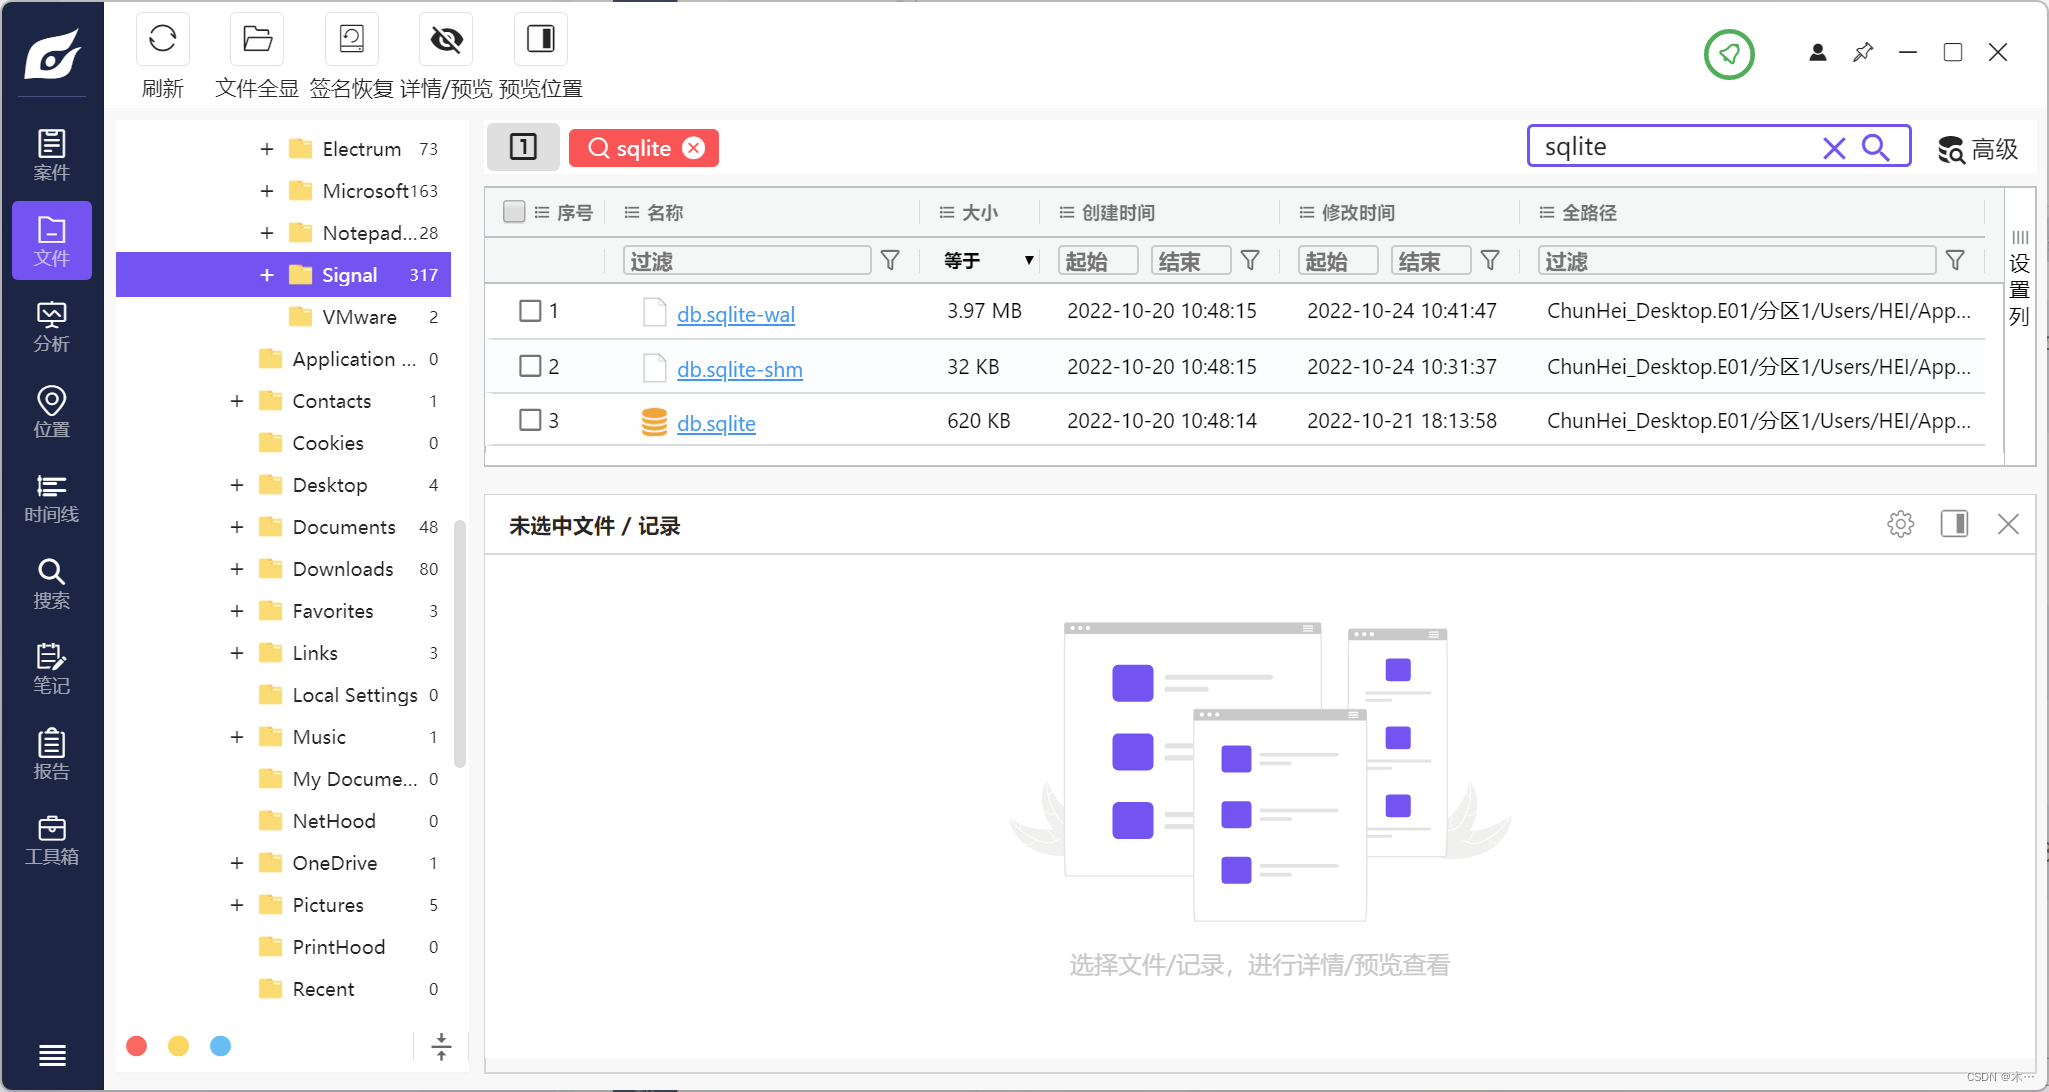Click the refresh (刷新) toolbar icon
Screen dimensions: 2049x1092
point(162,40)
